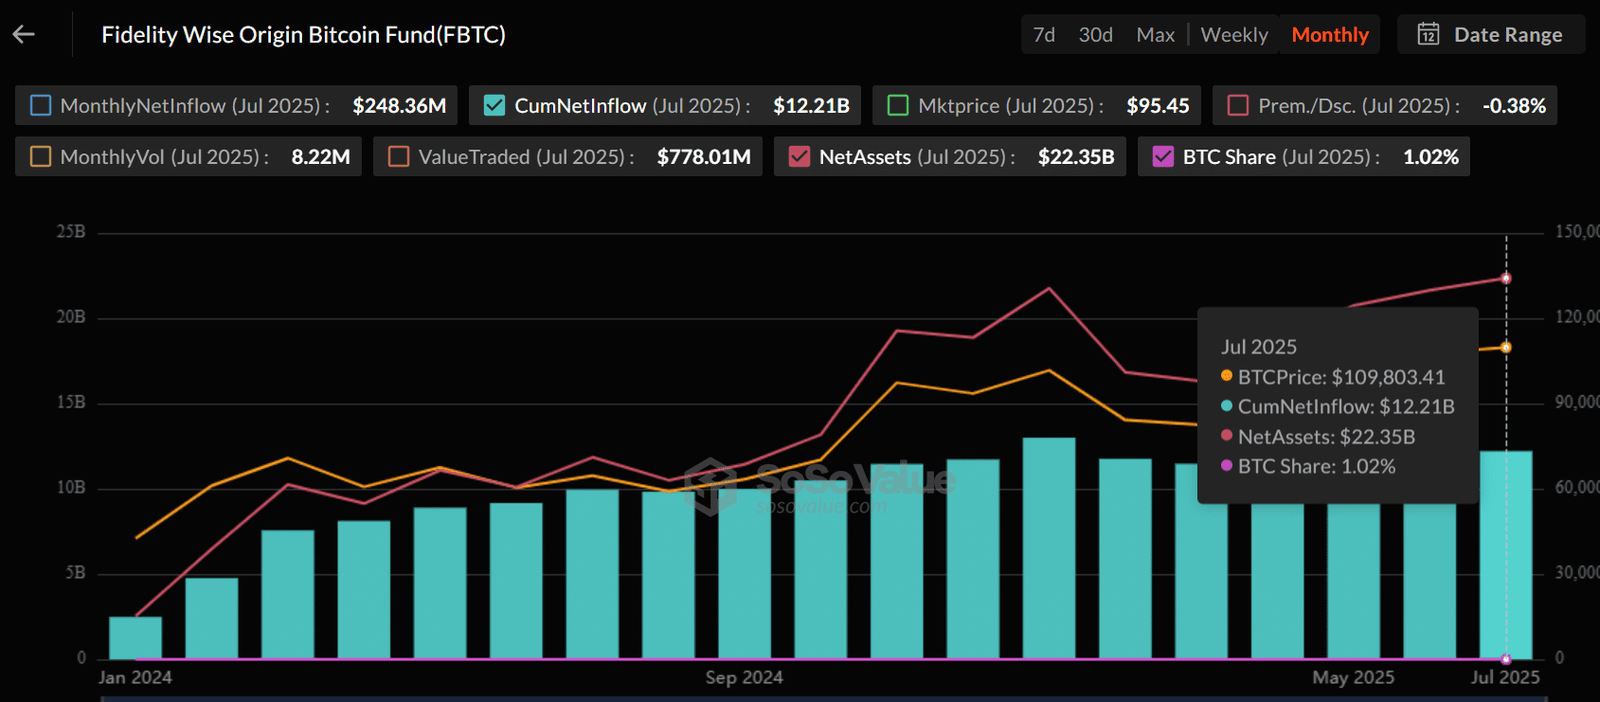
Task: Untick the BTC Share checkbox
Action: point(1163,157)
